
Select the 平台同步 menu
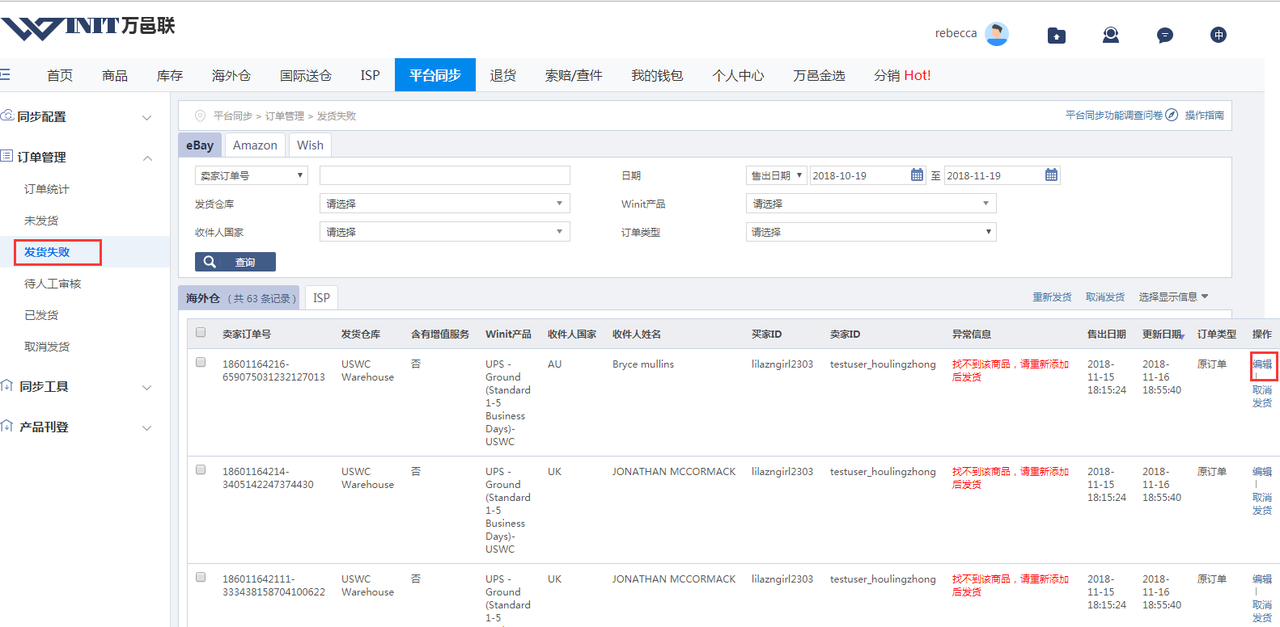click(x=435, y=75)
